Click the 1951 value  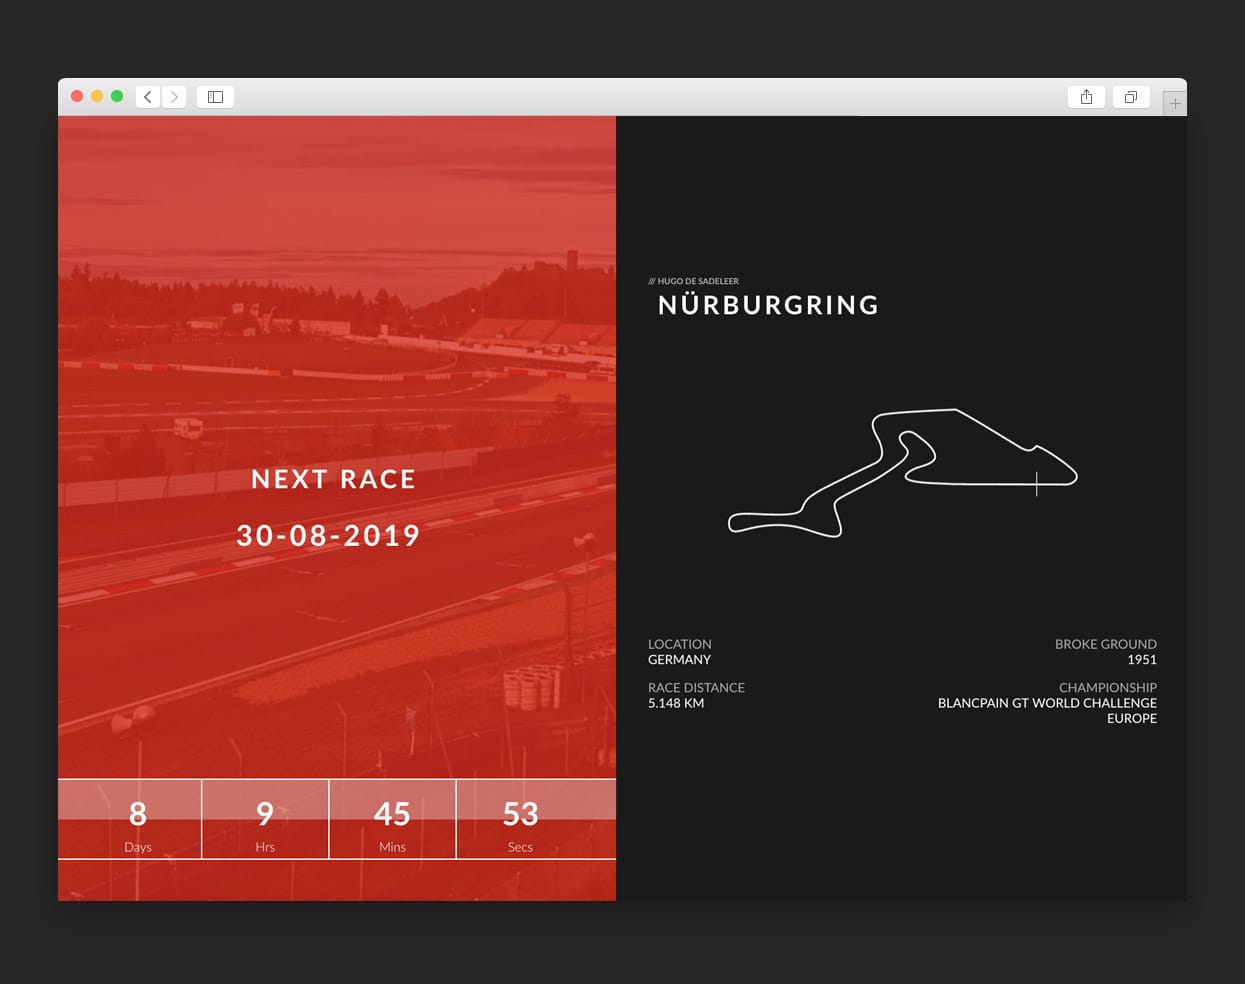(1142, 660)
